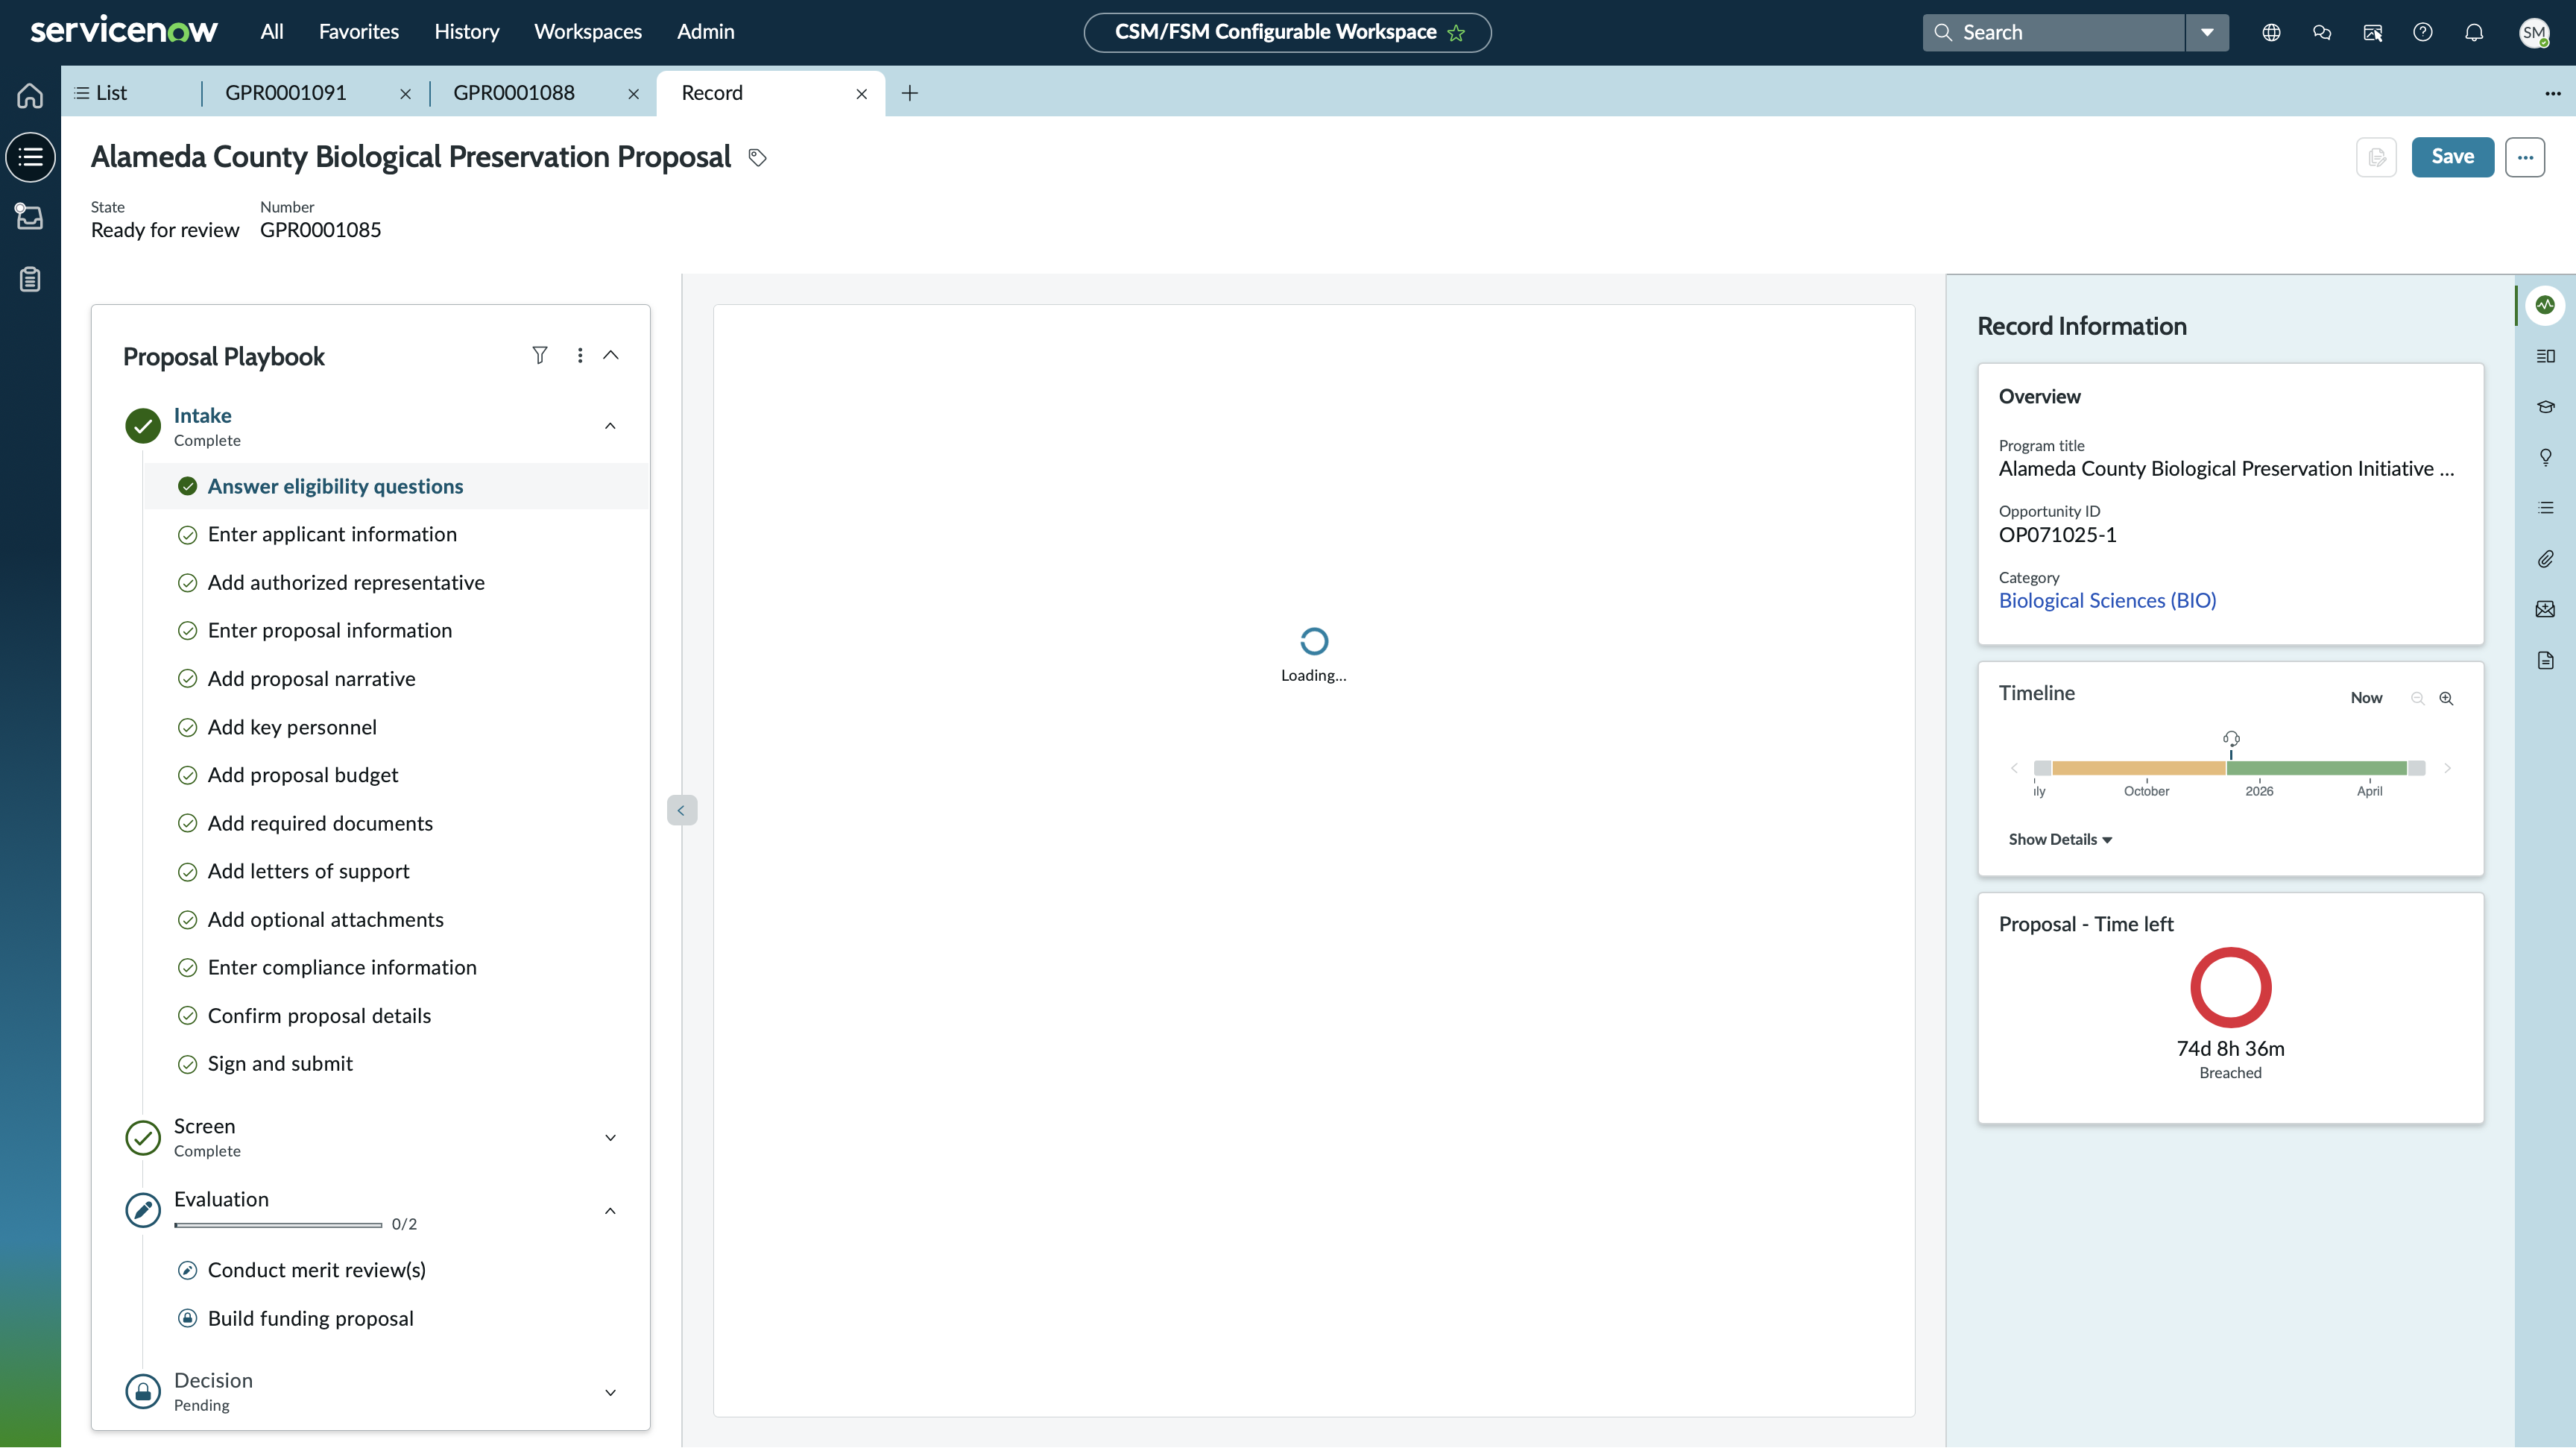2576x1448 pixels.
Task: Jump timeline to Now
Action: [x=2366, y=698]
